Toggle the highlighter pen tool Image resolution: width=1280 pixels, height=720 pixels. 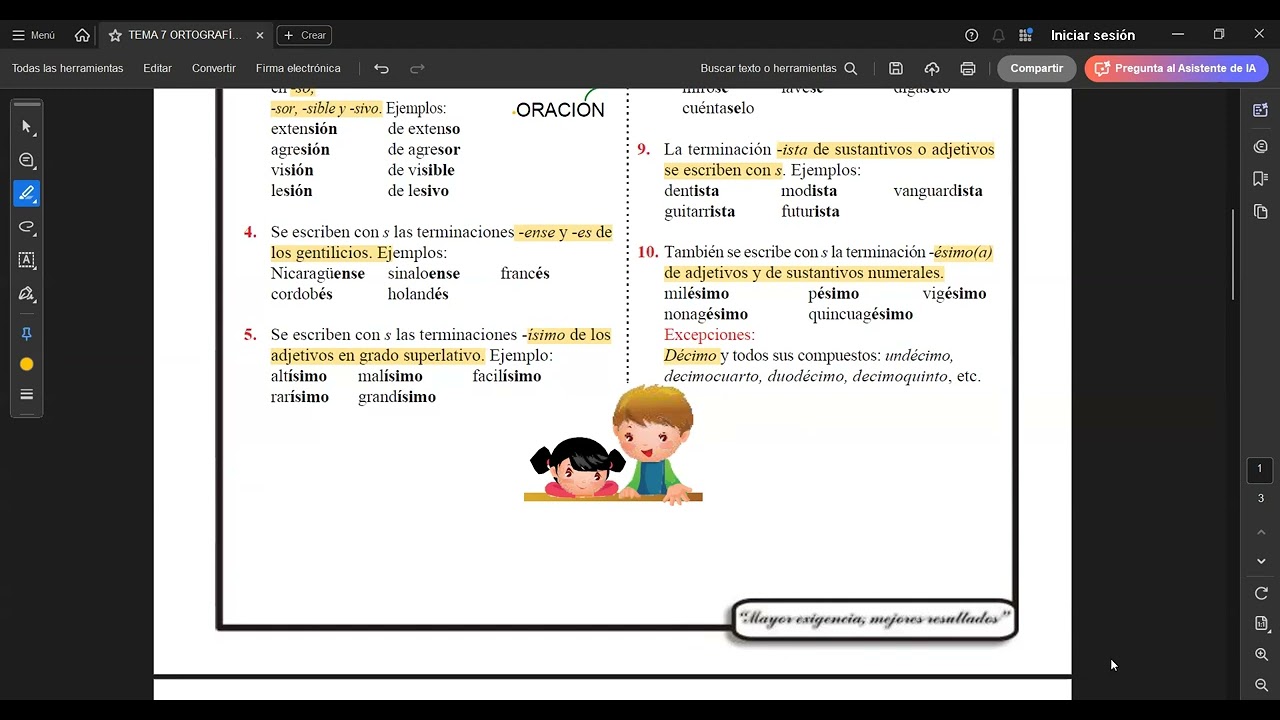[27, 193]
